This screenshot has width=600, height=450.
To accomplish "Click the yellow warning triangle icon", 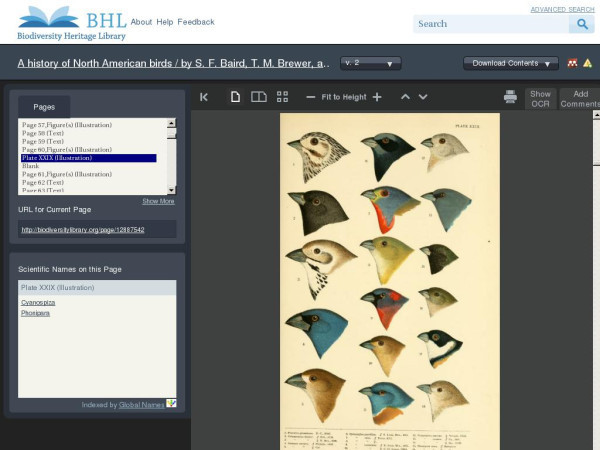I will point(587,63).
